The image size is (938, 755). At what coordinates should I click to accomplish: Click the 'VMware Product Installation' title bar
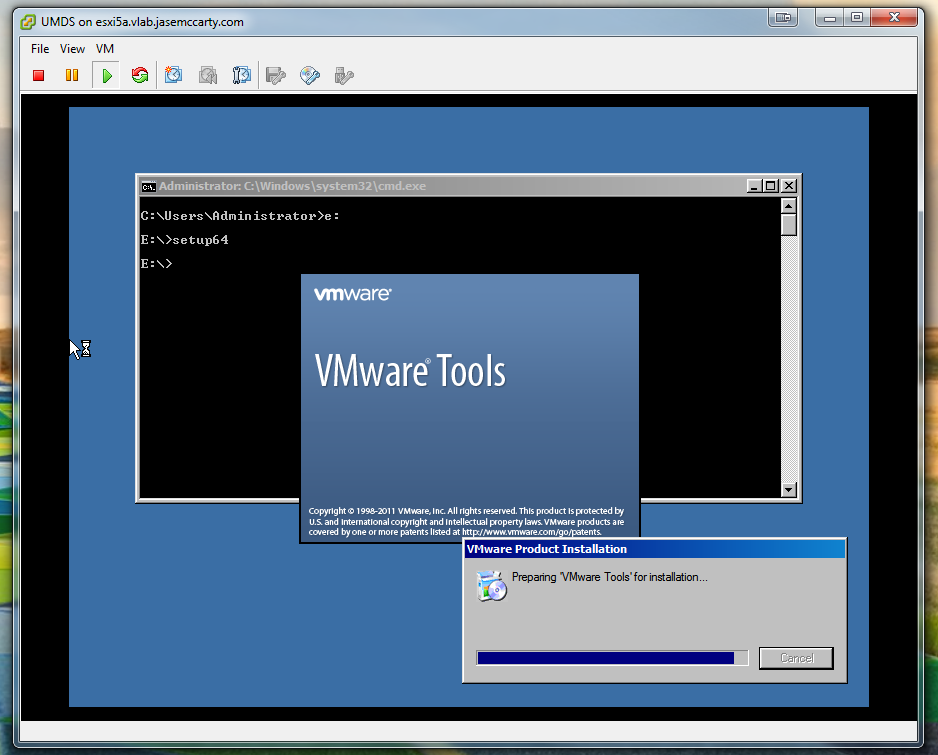[x=654, y=549]
